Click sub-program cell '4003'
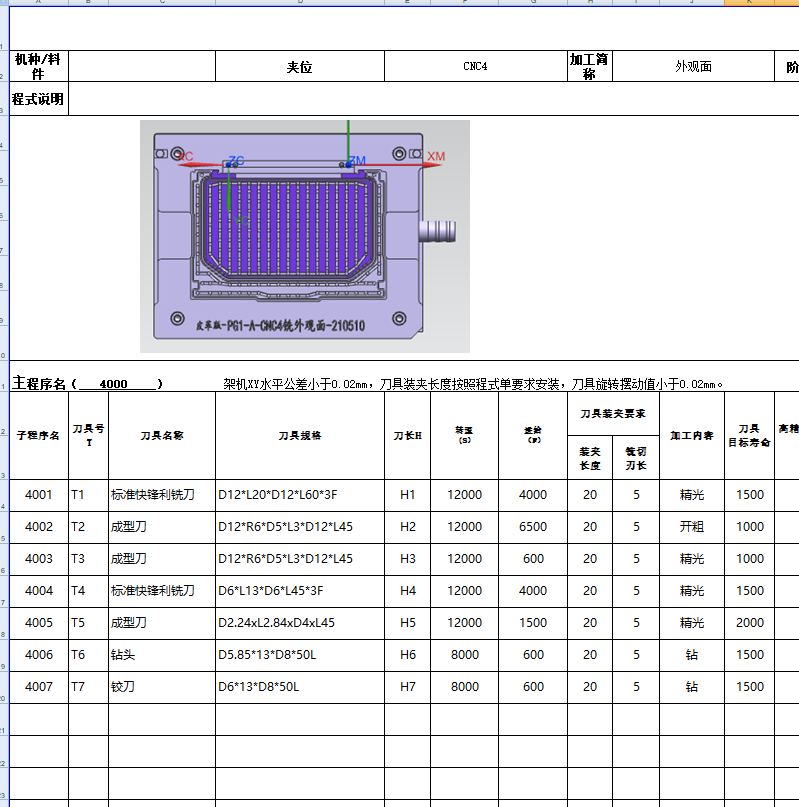The height and width of the screenshot is (807, 799). [39, 559]
